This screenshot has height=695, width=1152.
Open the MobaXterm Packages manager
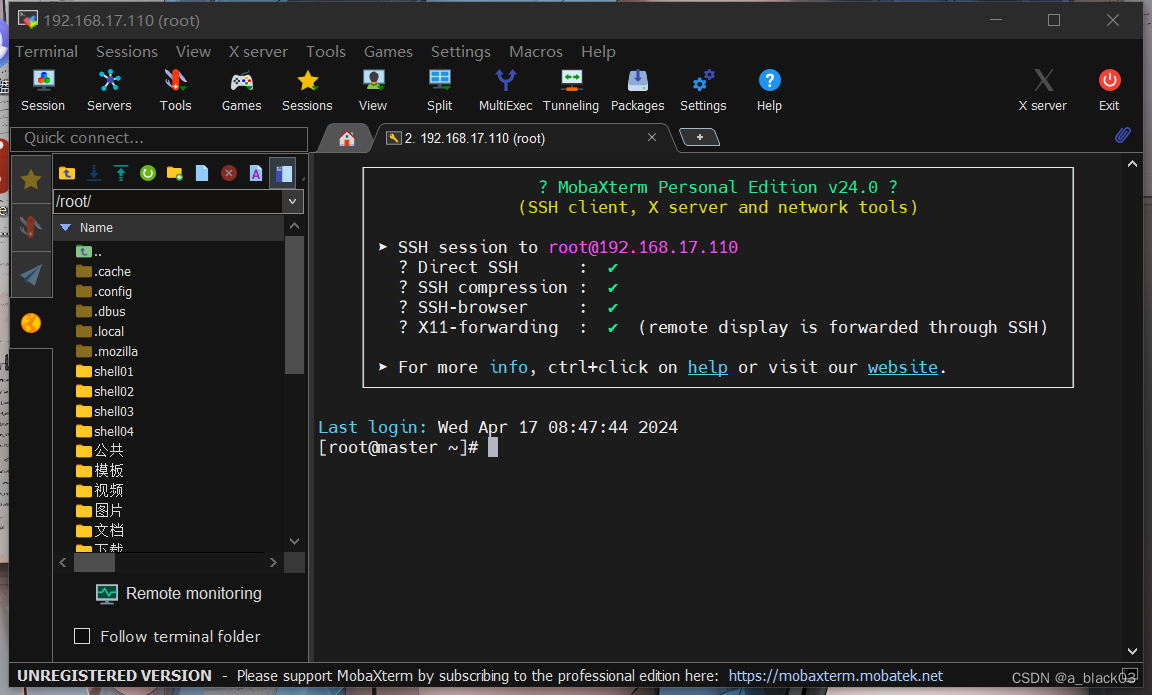[x=637, y=90]
